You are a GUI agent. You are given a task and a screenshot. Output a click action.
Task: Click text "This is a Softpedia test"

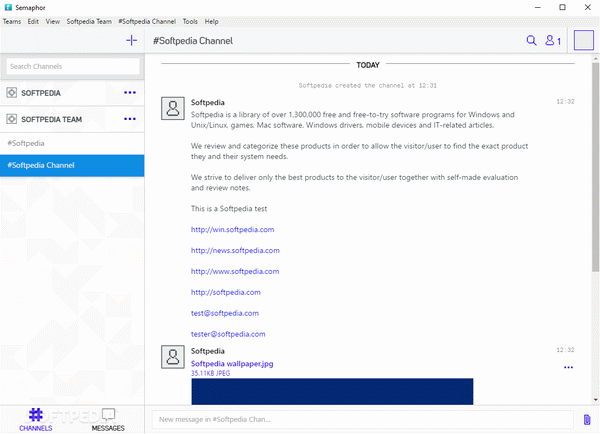[x=229, y=209]
